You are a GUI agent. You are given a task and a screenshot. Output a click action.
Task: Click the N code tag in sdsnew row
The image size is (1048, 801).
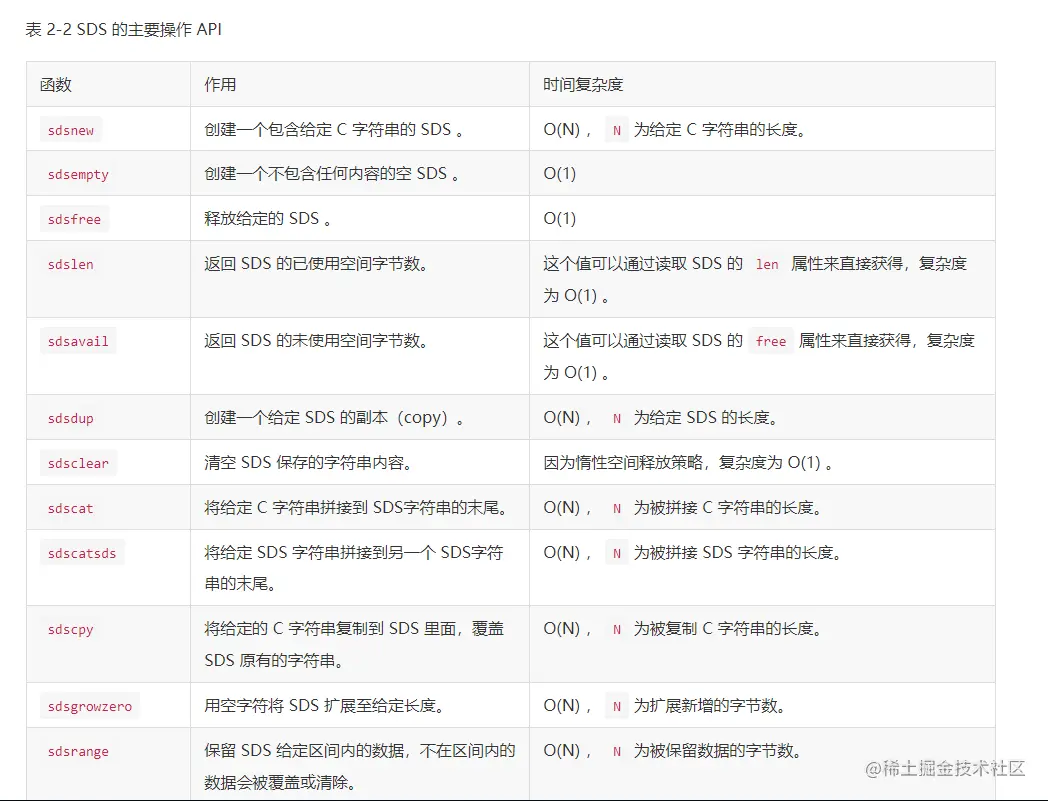617,130
